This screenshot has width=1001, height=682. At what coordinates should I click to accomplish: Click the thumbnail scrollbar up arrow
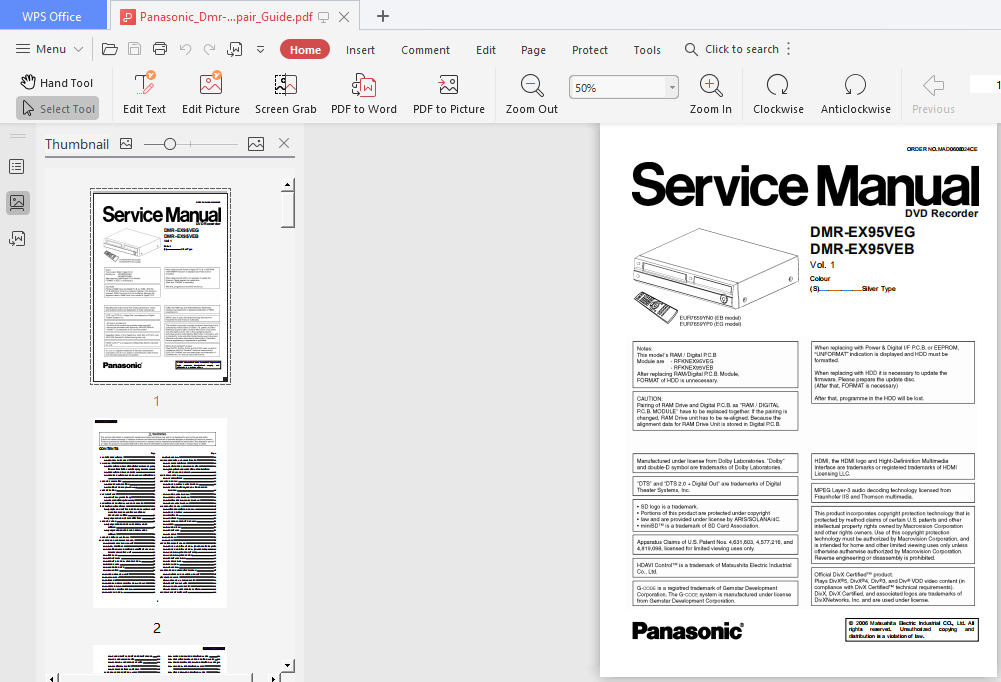pyautogui.click(x=287, y=185)
